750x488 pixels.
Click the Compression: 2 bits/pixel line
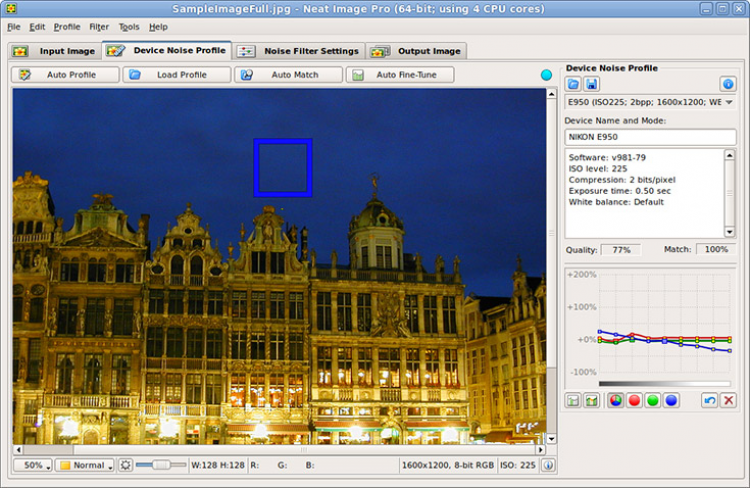point(622,180)
